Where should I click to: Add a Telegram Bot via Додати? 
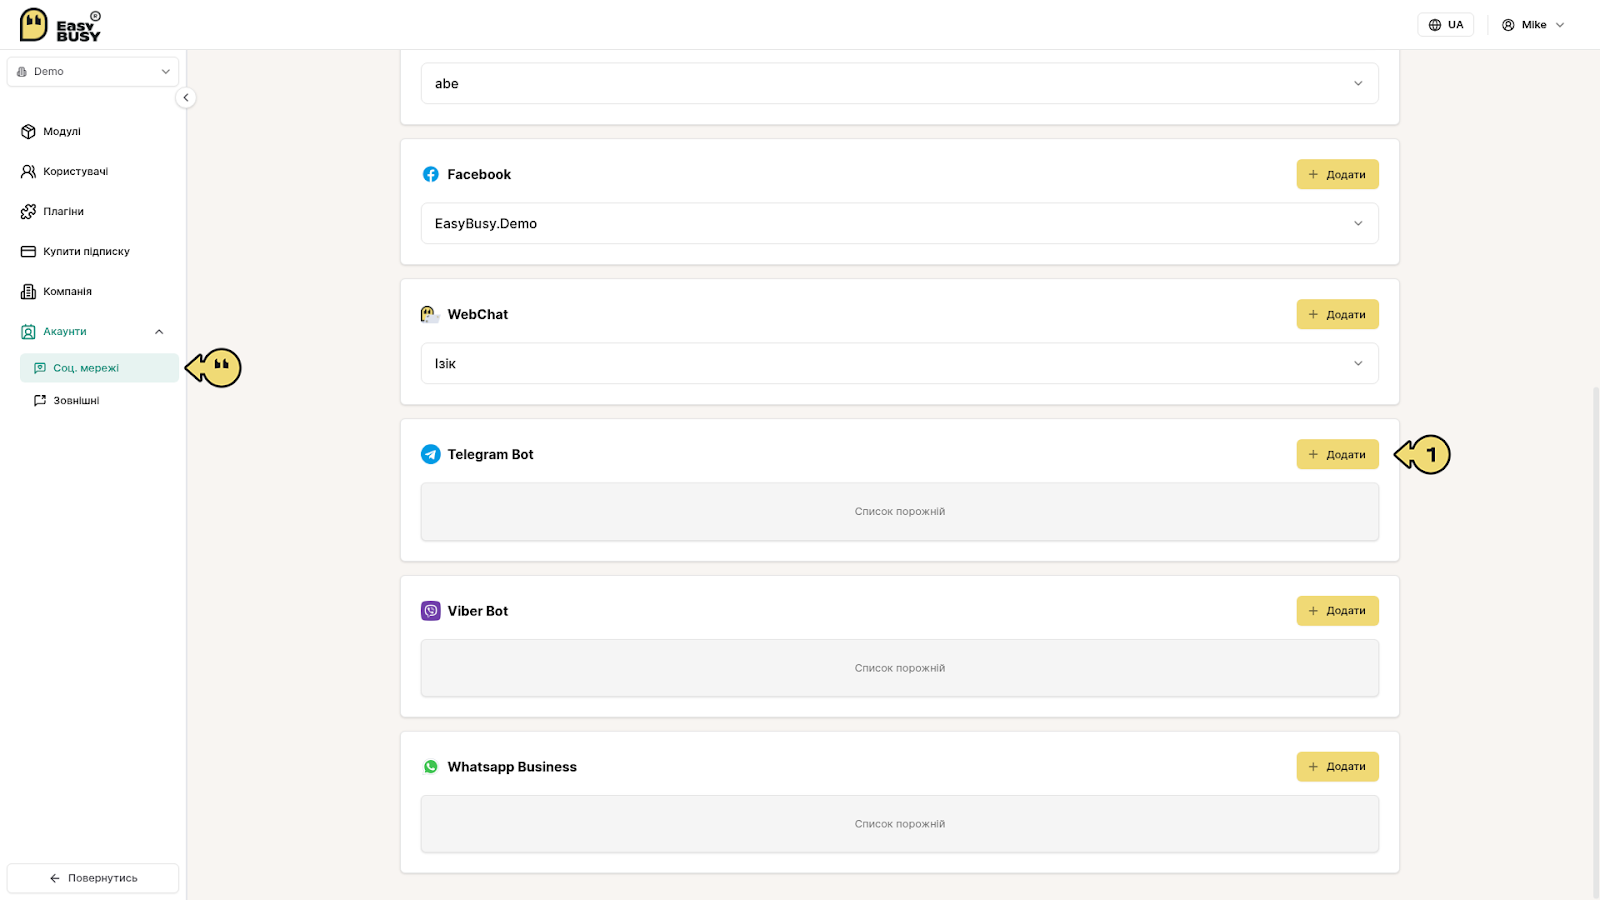click(1337, 454)
